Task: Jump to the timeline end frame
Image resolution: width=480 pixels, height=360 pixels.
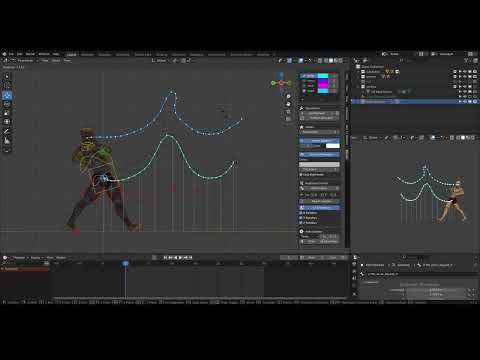Action: tap(190, 258)
